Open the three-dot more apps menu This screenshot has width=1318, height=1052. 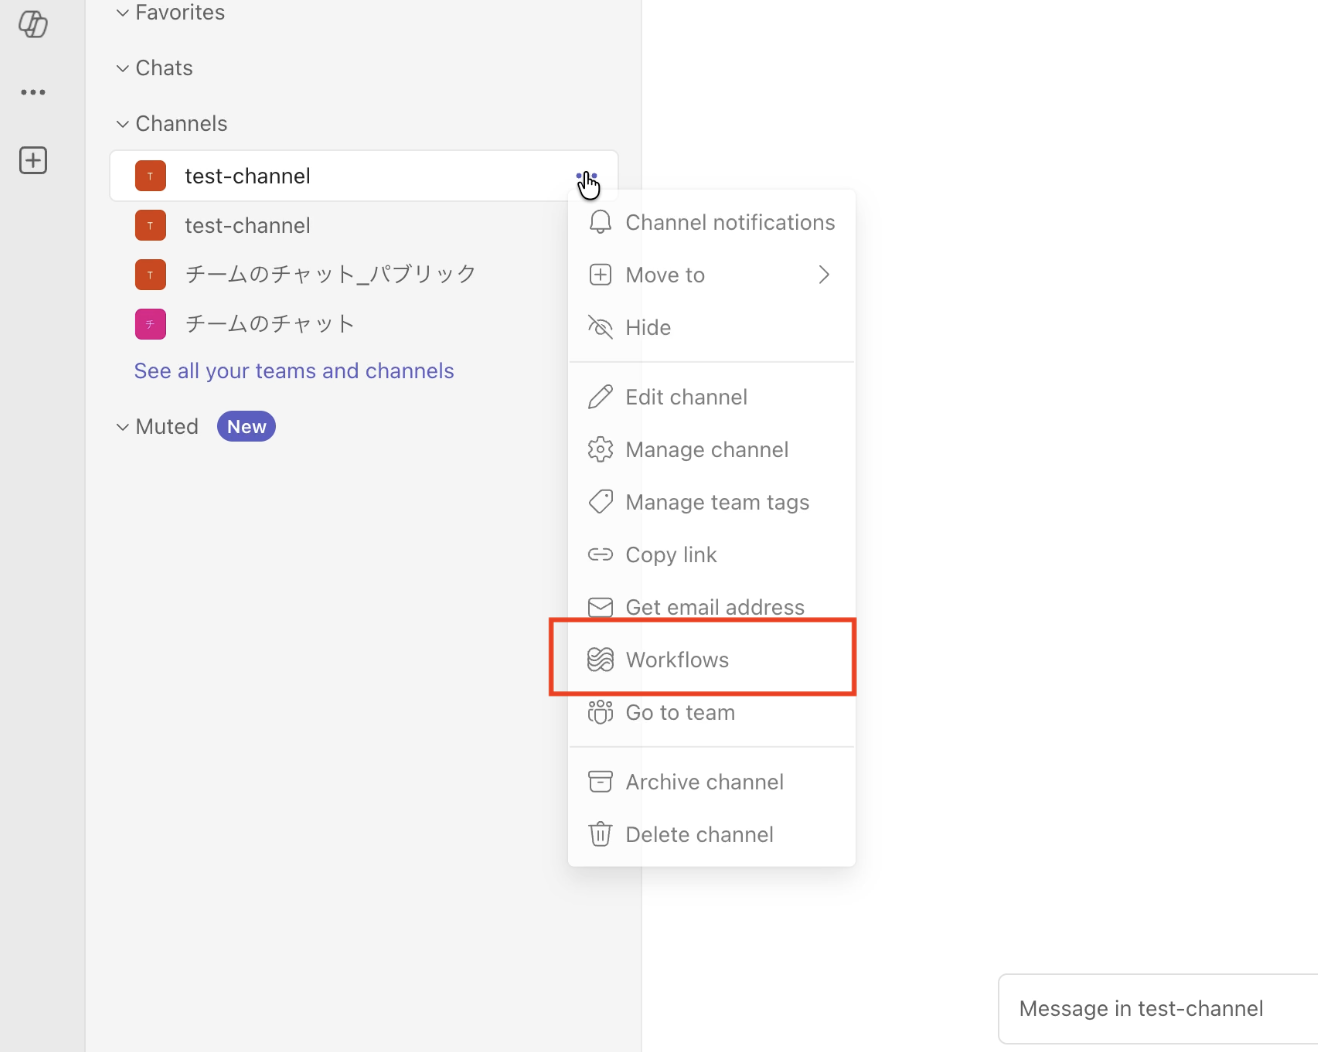coord(33,92)
